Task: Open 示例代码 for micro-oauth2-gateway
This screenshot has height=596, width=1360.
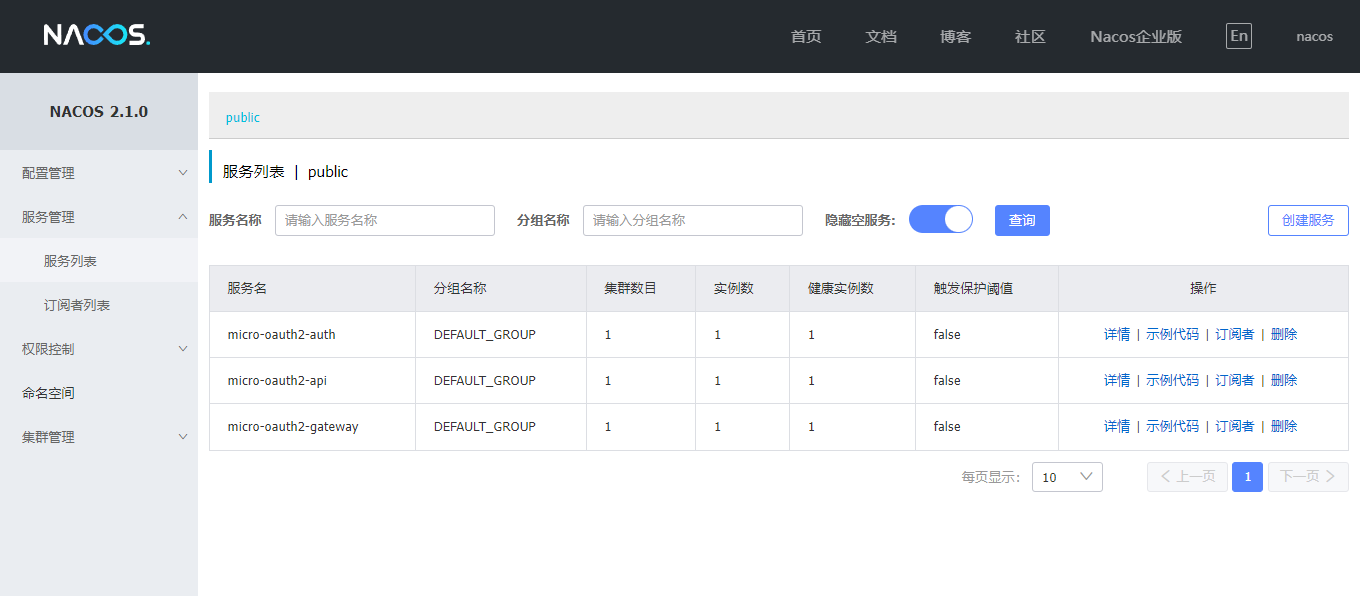Action: [x=1172, y=426]
